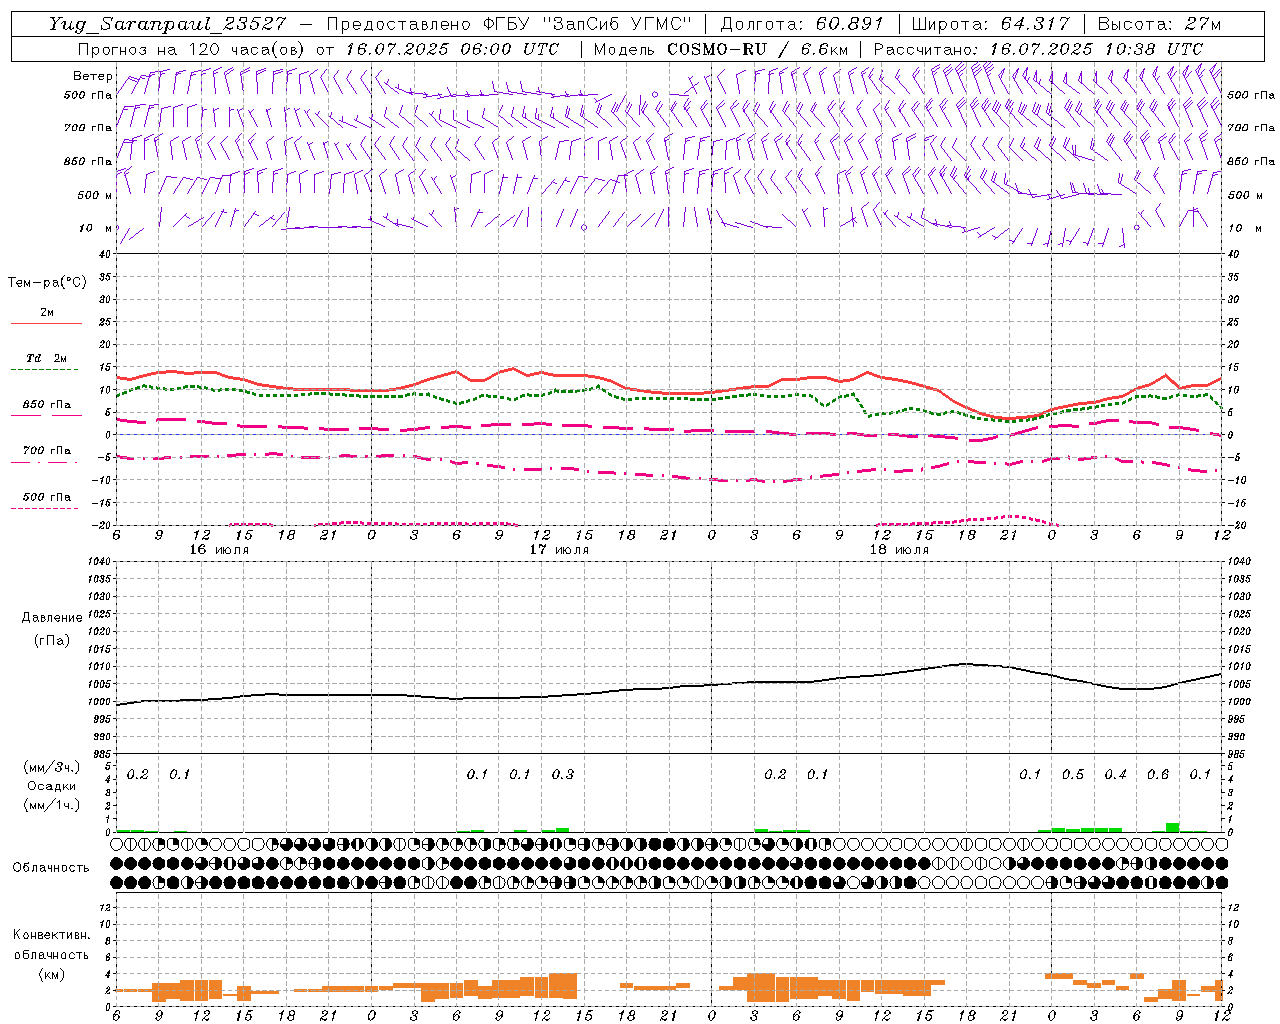Click the Тем-ра(°C) axis title
The width and height of the screenshot is (1280, 1024).
pos(47,283)
